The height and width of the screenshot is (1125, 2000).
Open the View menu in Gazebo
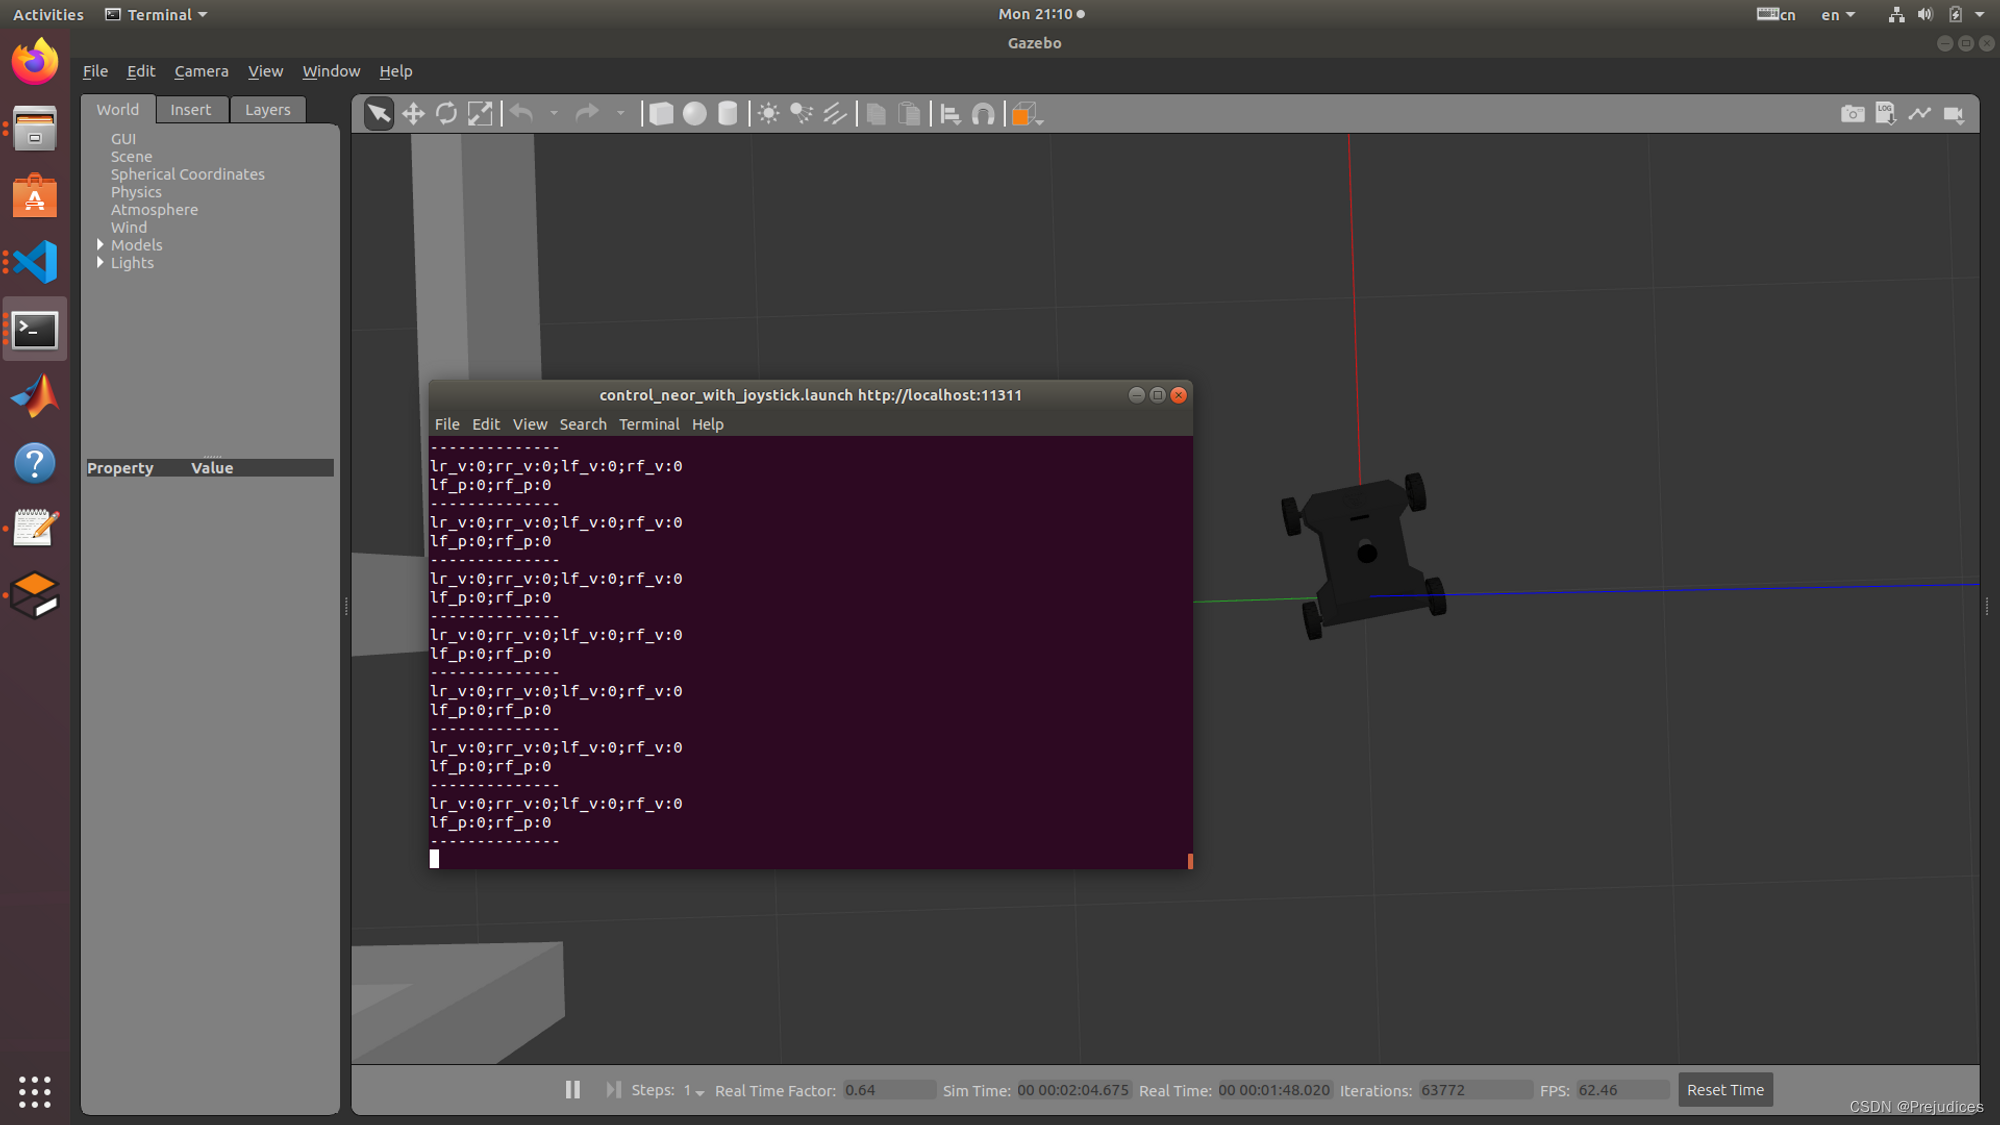click(x=265, y=70)
